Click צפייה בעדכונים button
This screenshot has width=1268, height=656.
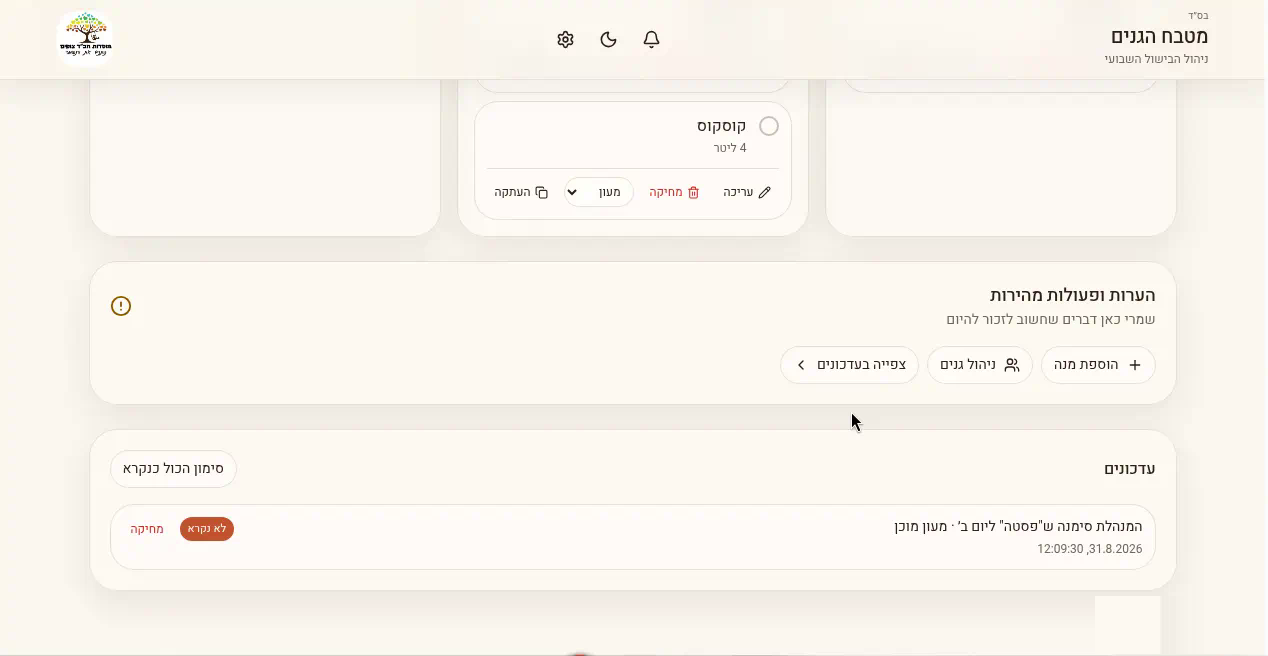[850, 365]
